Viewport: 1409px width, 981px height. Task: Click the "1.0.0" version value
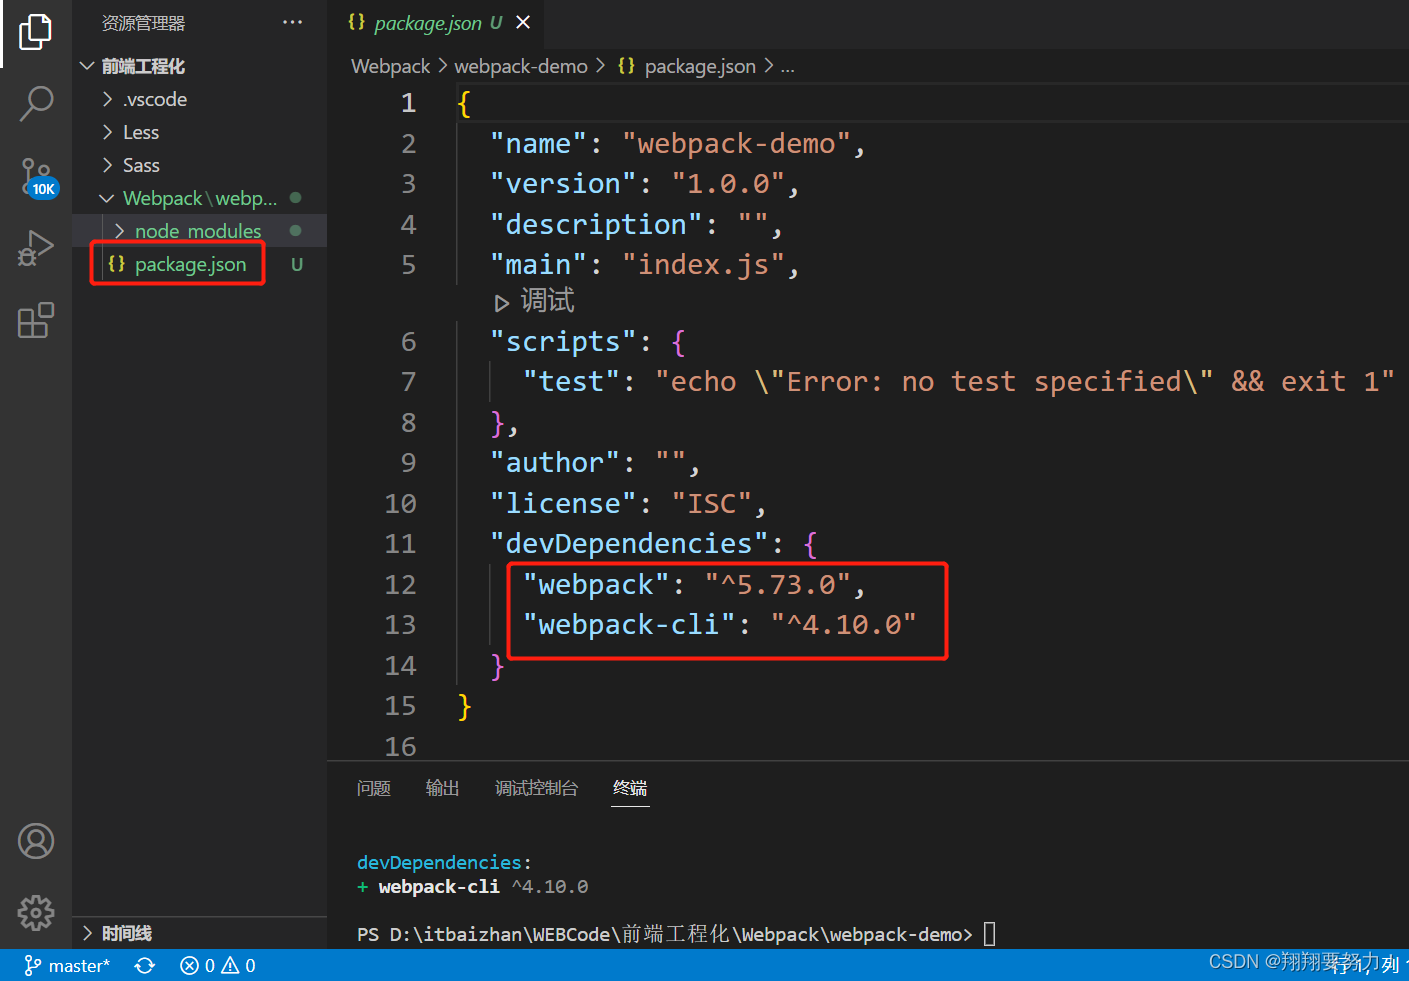728,184
